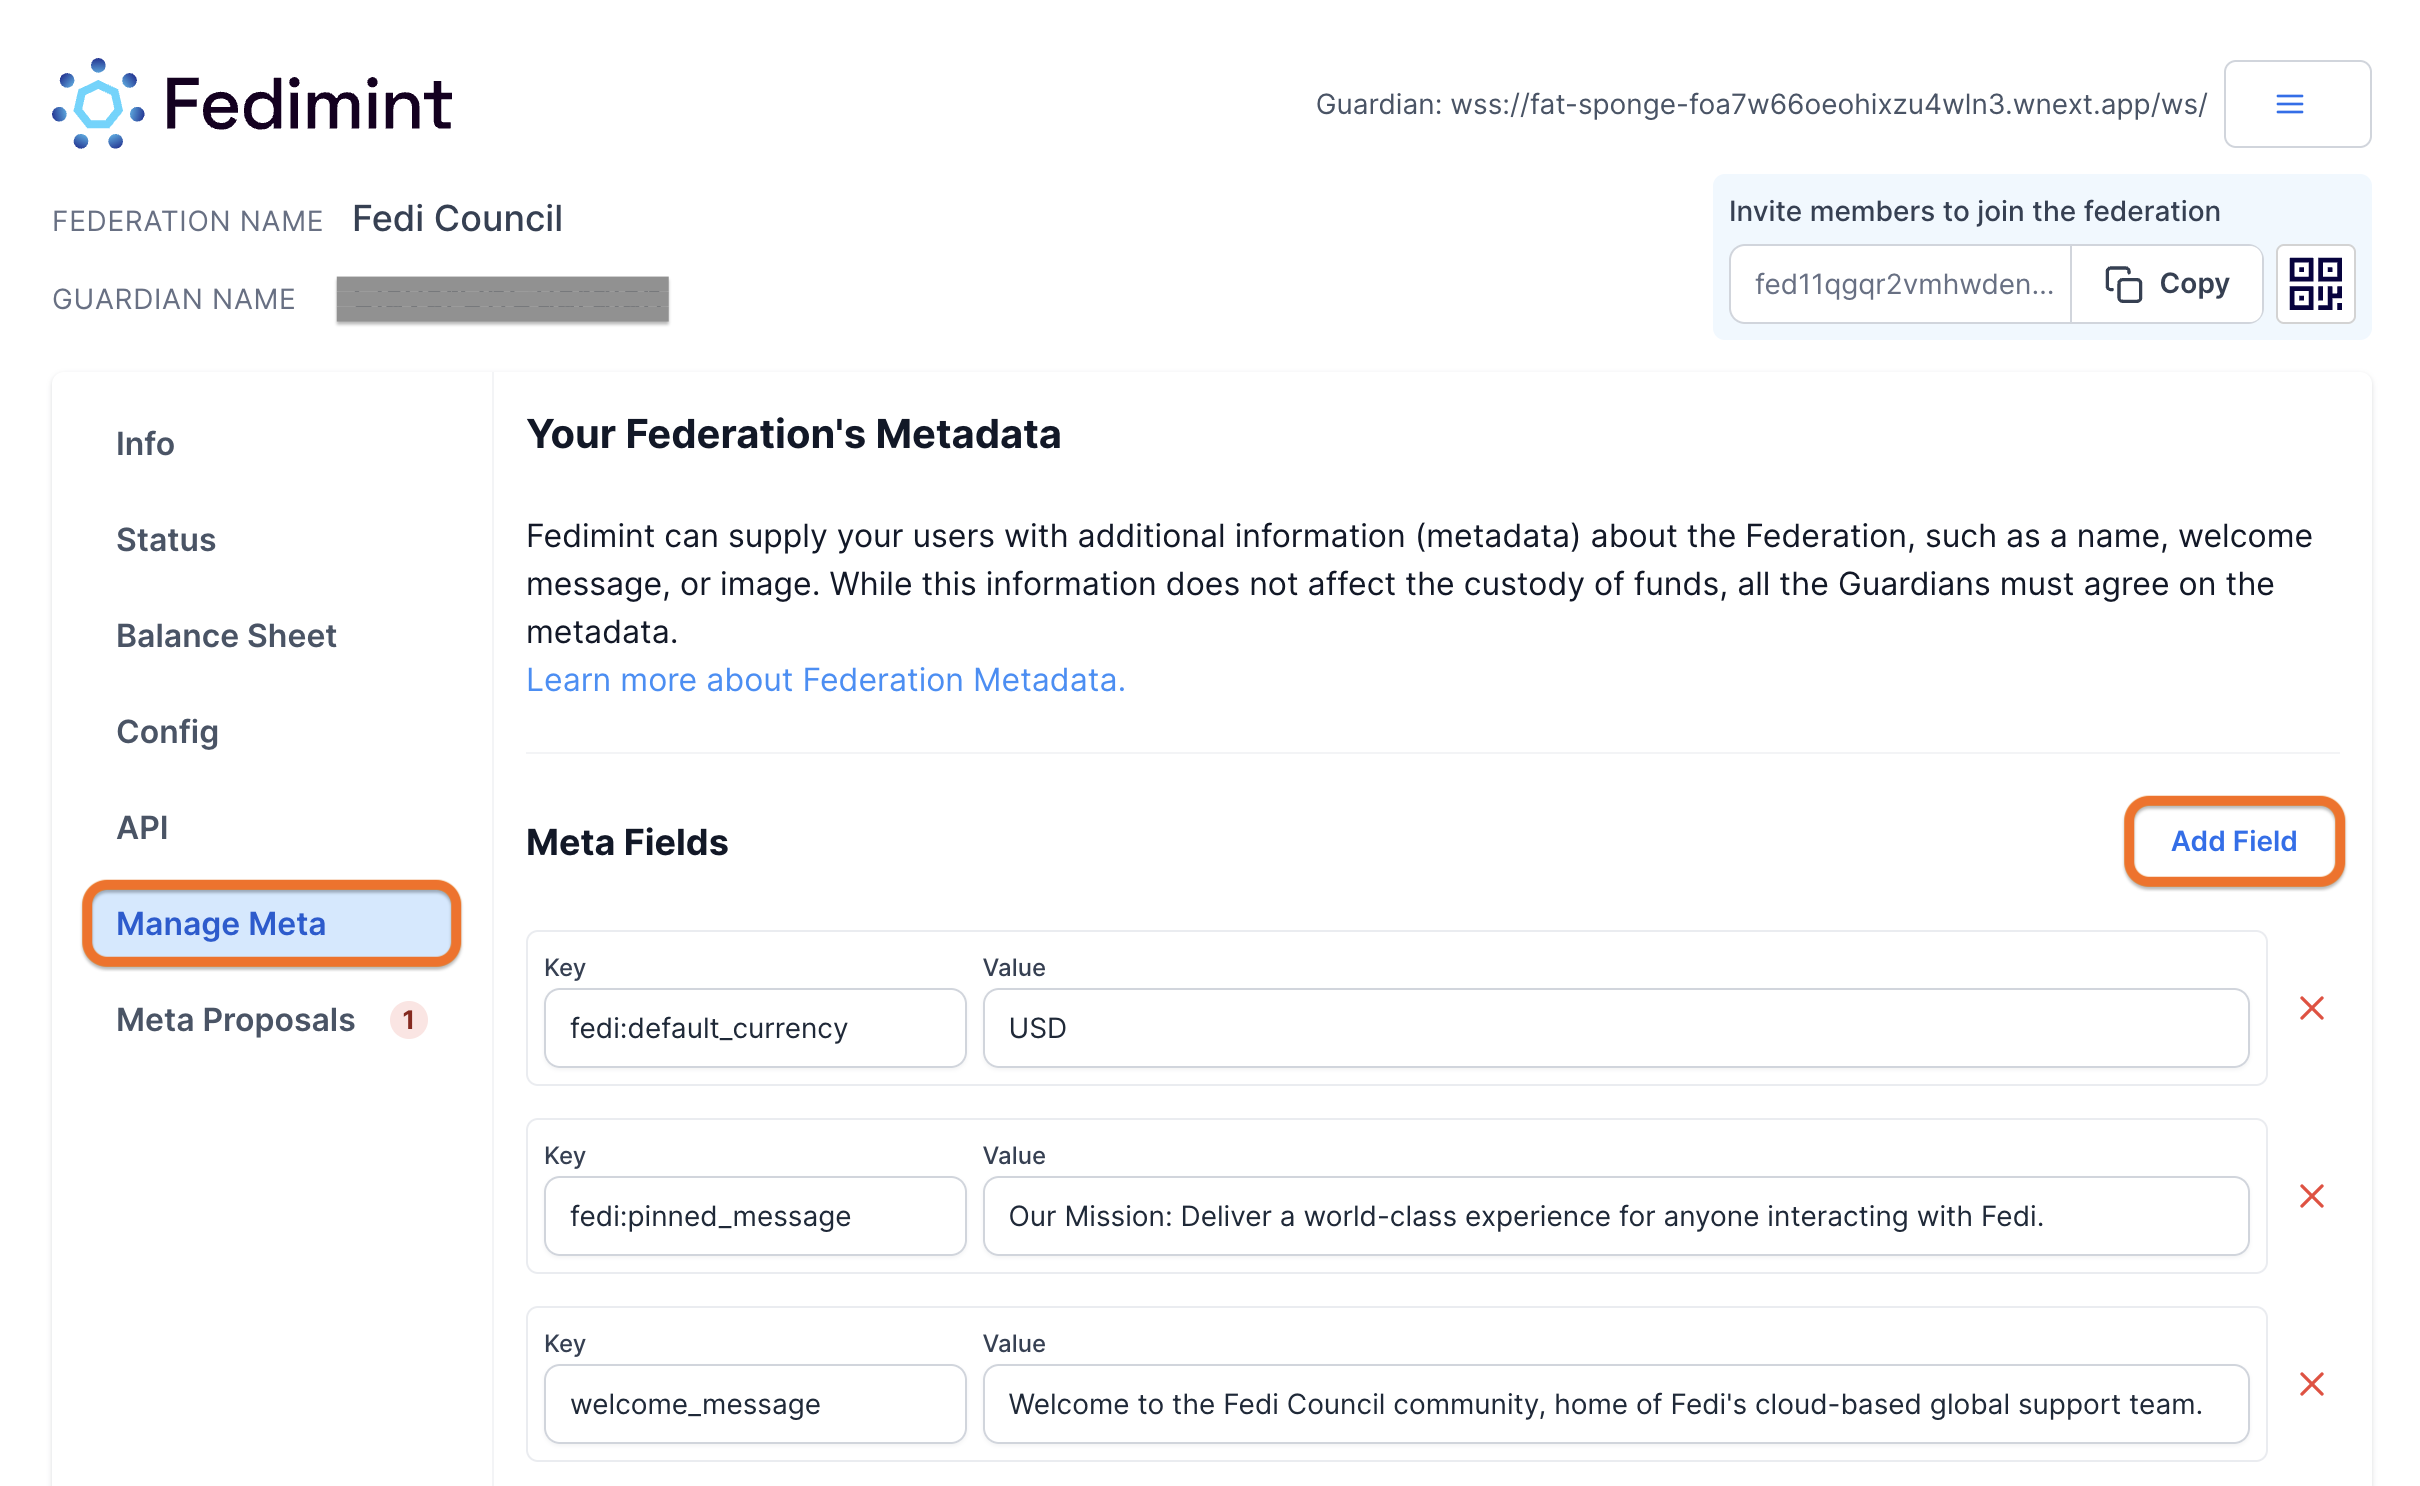Delete the welcome_message meta field
This screenshot has height=1486, width=2420.
(2311, 1384)
